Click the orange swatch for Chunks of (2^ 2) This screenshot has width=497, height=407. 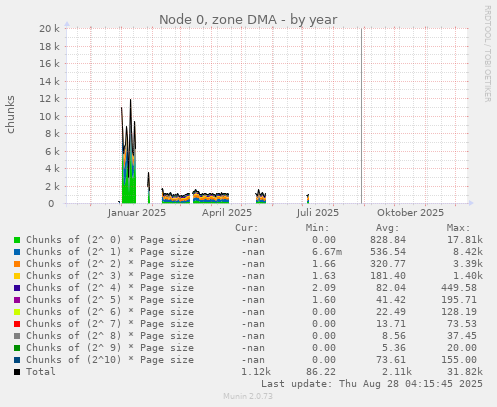point(17,264)
